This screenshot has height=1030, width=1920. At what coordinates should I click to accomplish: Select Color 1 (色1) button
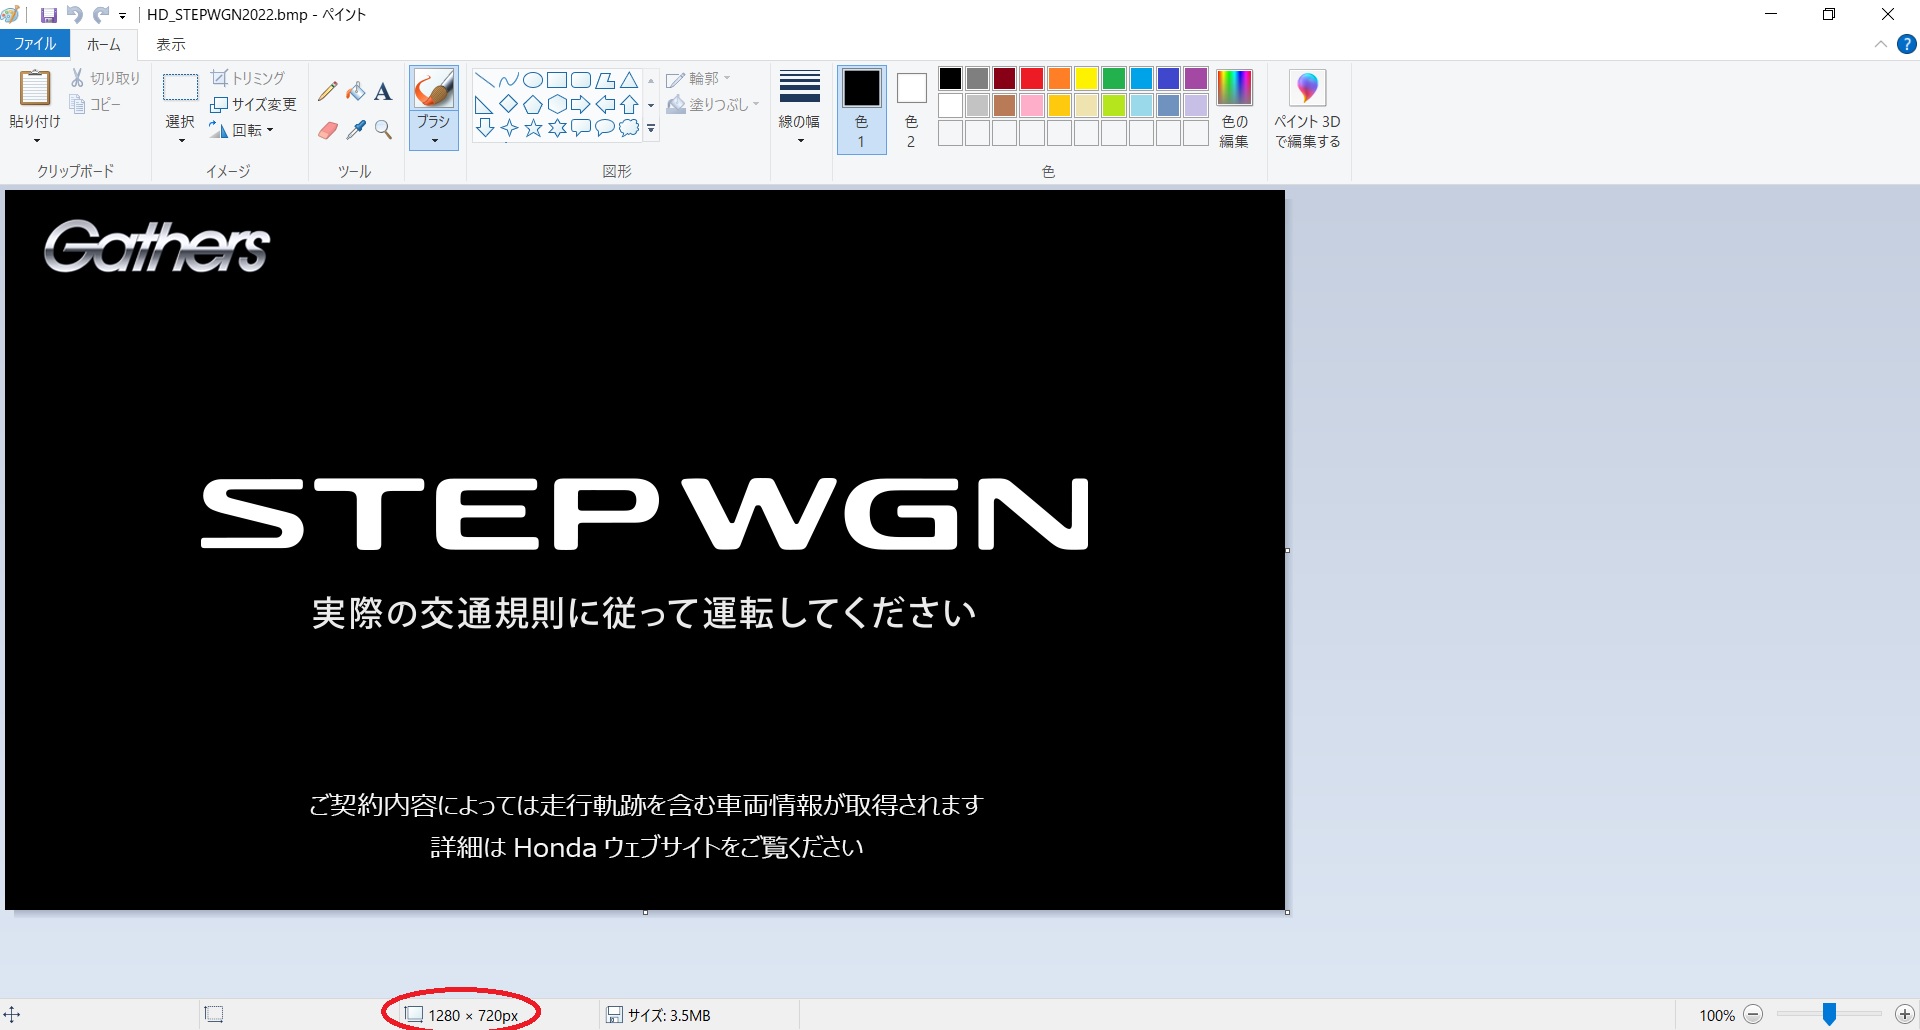(x=861, y=109)
